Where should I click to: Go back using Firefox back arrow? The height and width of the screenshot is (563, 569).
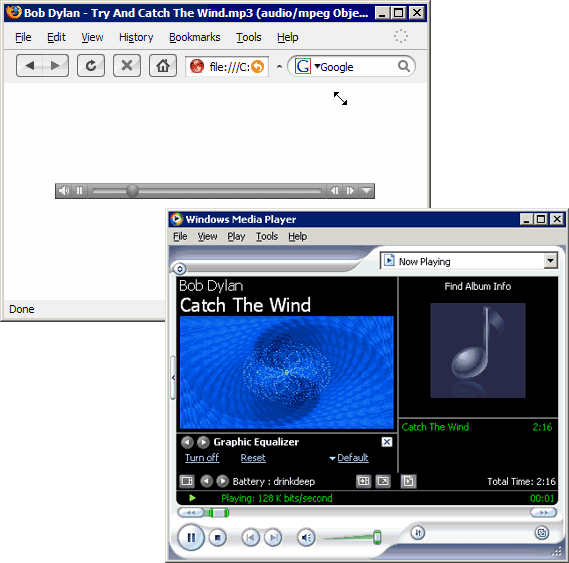pos(29,66)
